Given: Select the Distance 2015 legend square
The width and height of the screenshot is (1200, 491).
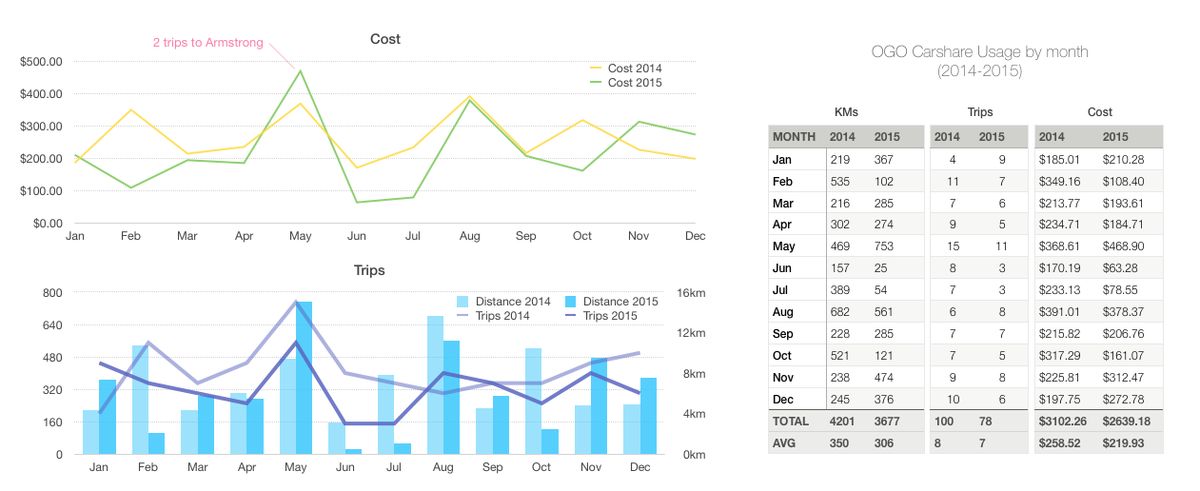Looking at the screenshot, I should tap(570, 302).
